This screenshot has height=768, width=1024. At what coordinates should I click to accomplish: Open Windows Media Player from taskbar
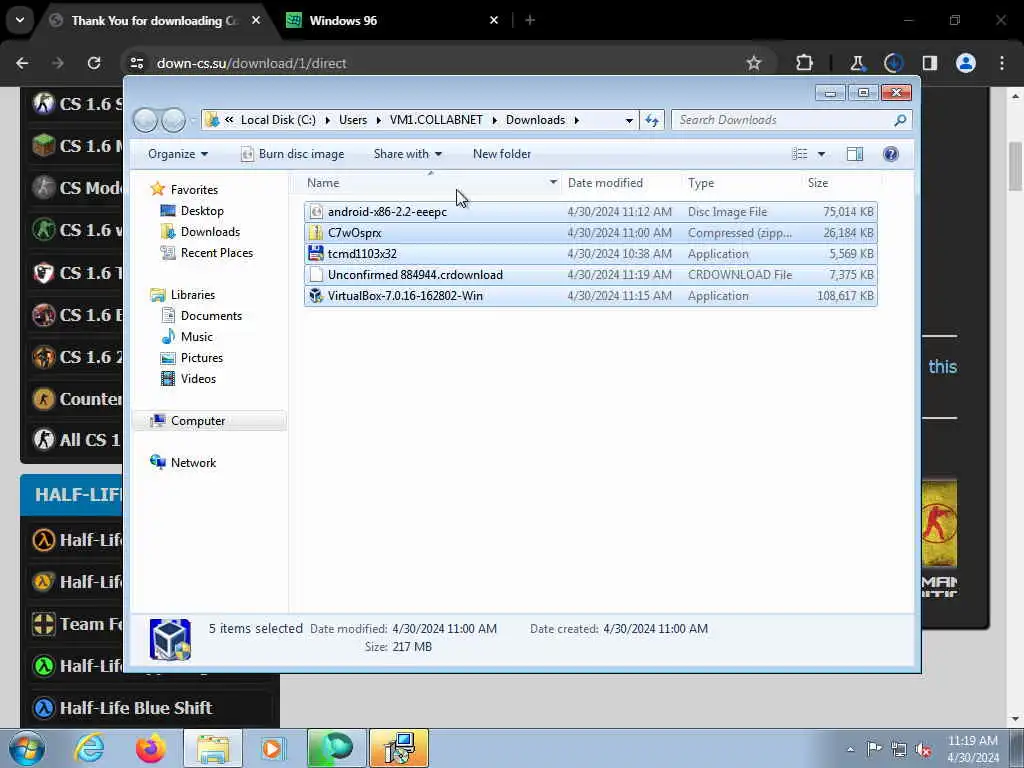tap(274, 748)
